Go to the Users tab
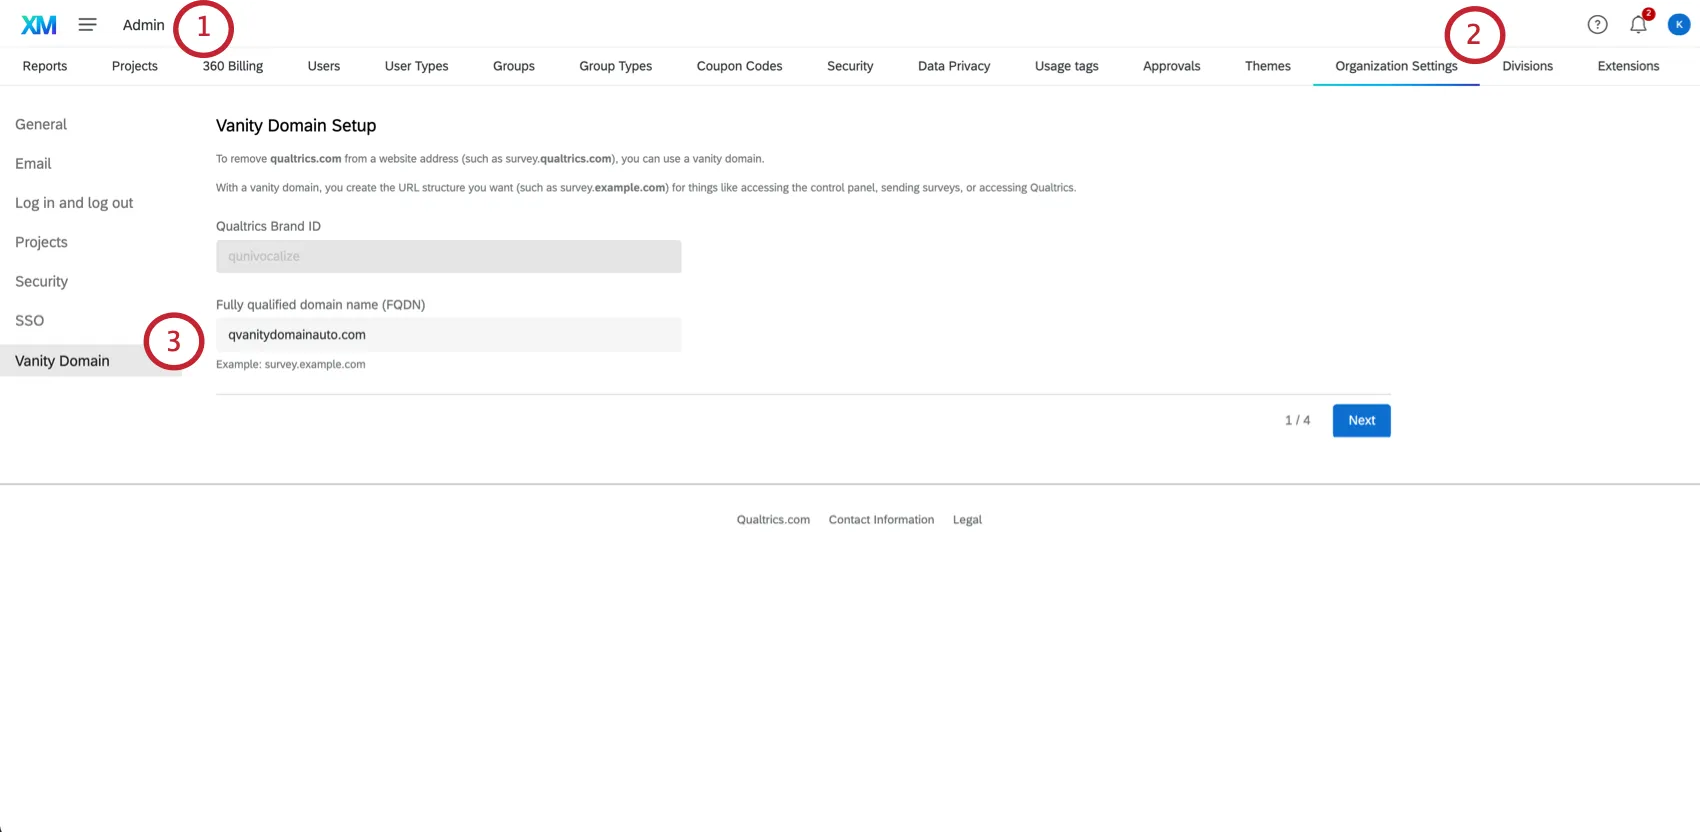 [x=324, y=66]
